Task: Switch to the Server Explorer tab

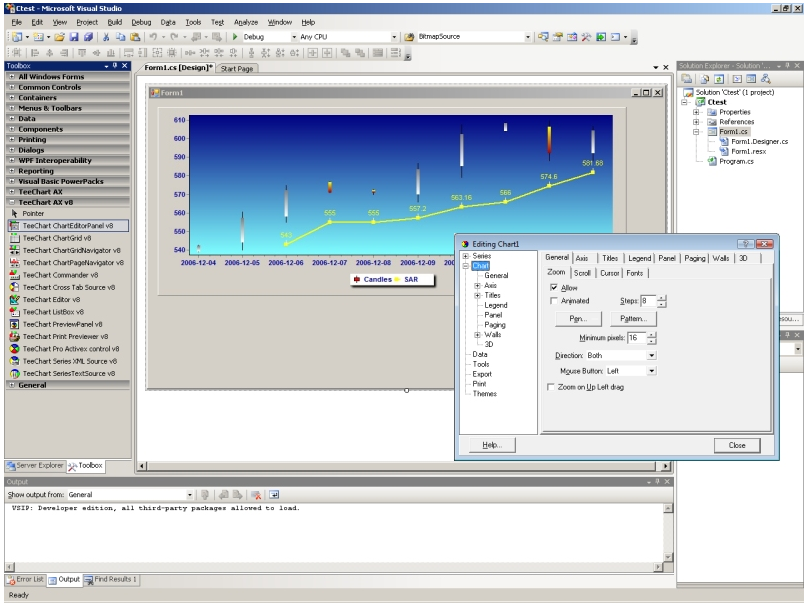Action: [x=35, y=465]
